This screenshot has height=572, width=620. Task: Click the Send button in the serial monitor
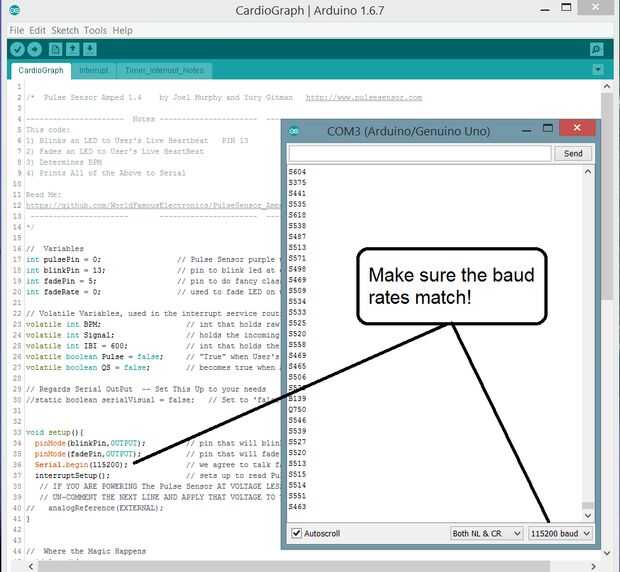pos(573,153)
